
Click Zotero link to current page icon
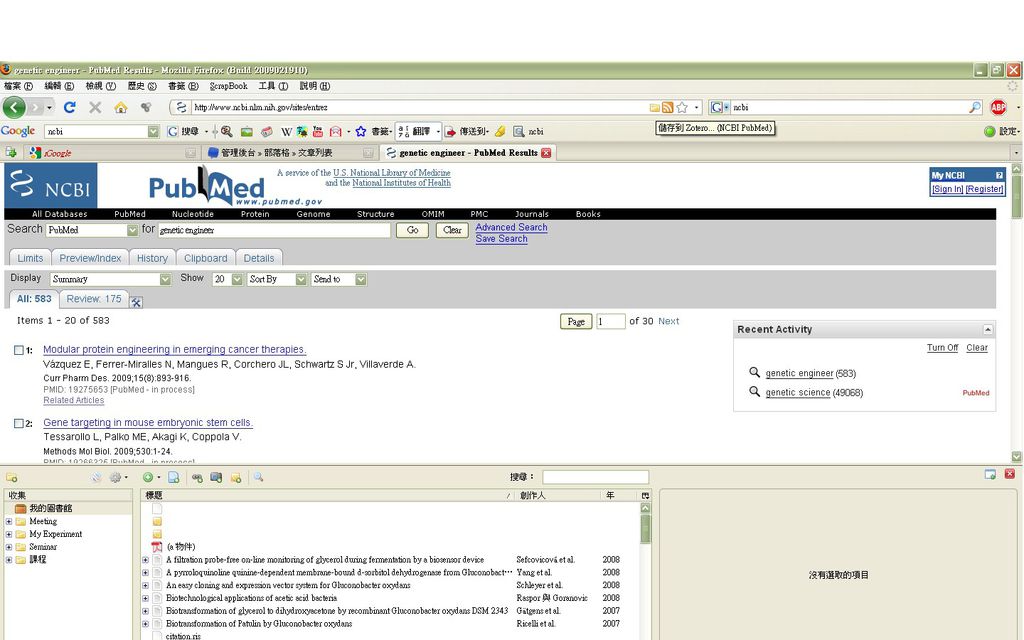click(x=197, y=478)
